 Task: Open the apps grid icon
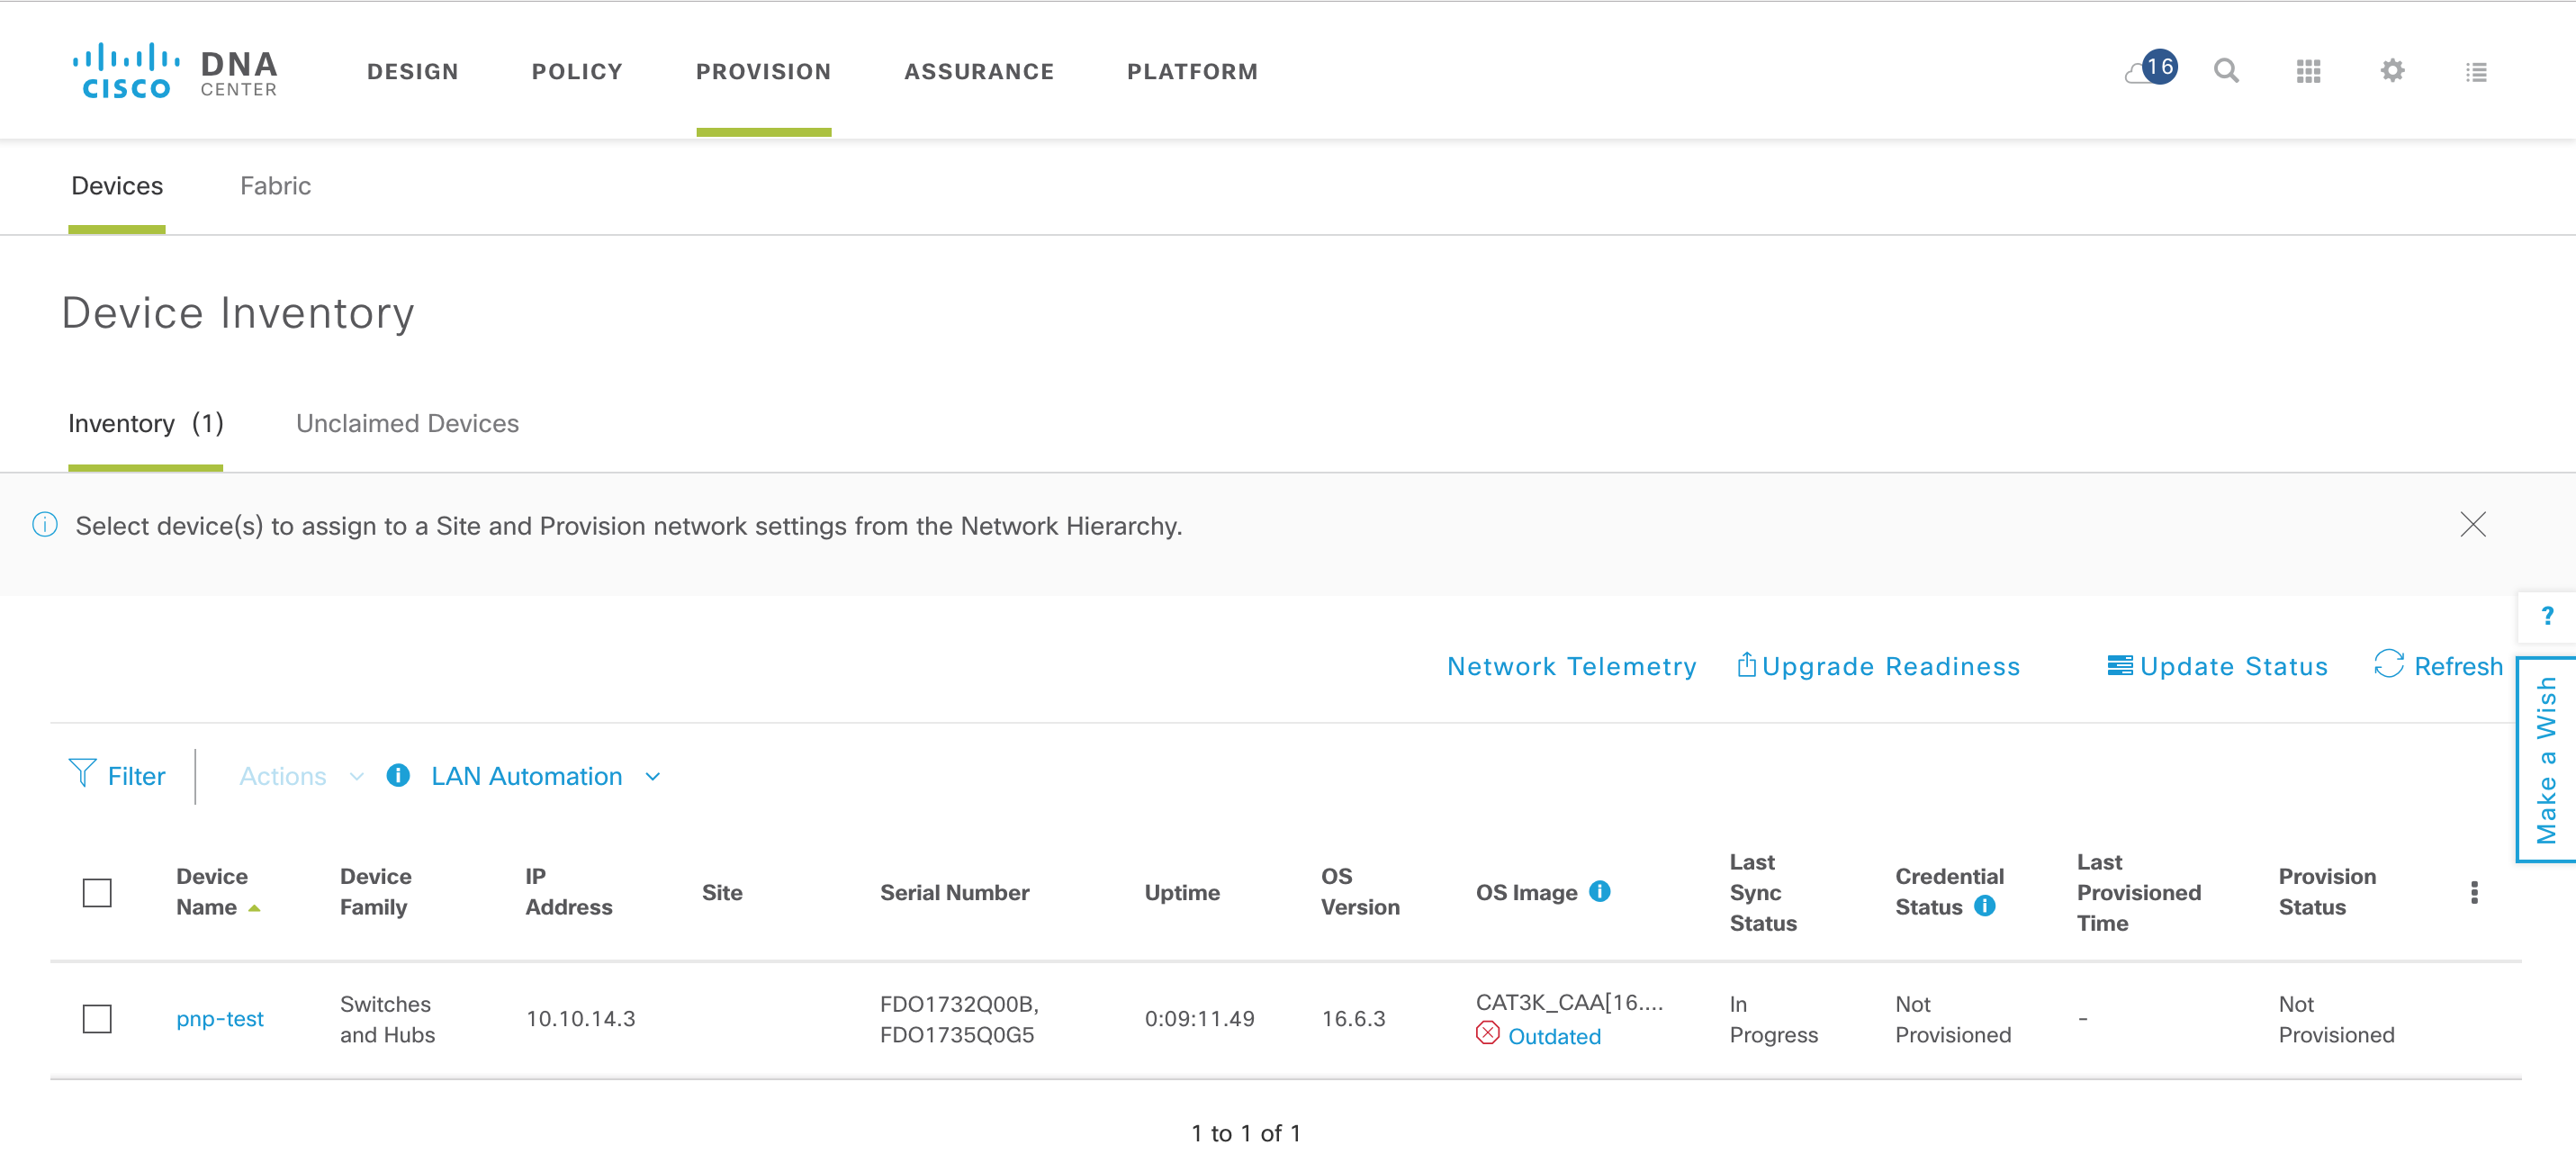coord(2308,71)
